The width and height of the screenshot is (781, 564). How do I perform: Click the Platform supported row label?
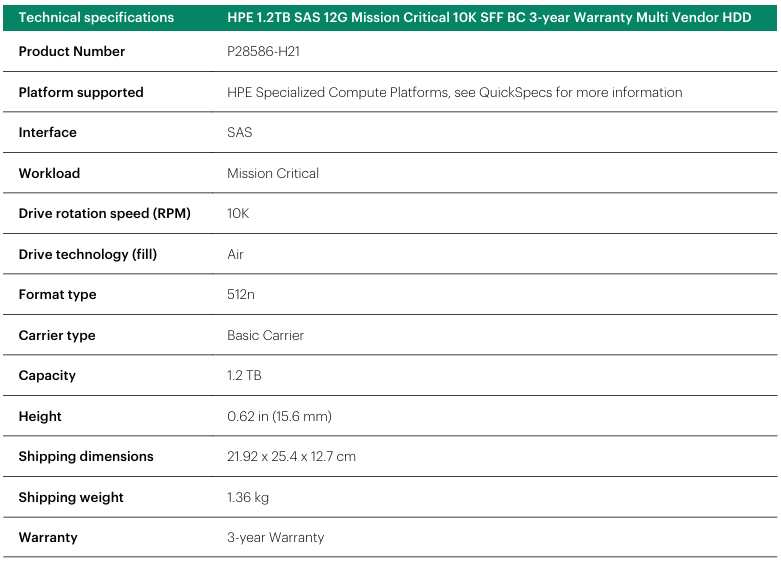(x=81, y=92)
